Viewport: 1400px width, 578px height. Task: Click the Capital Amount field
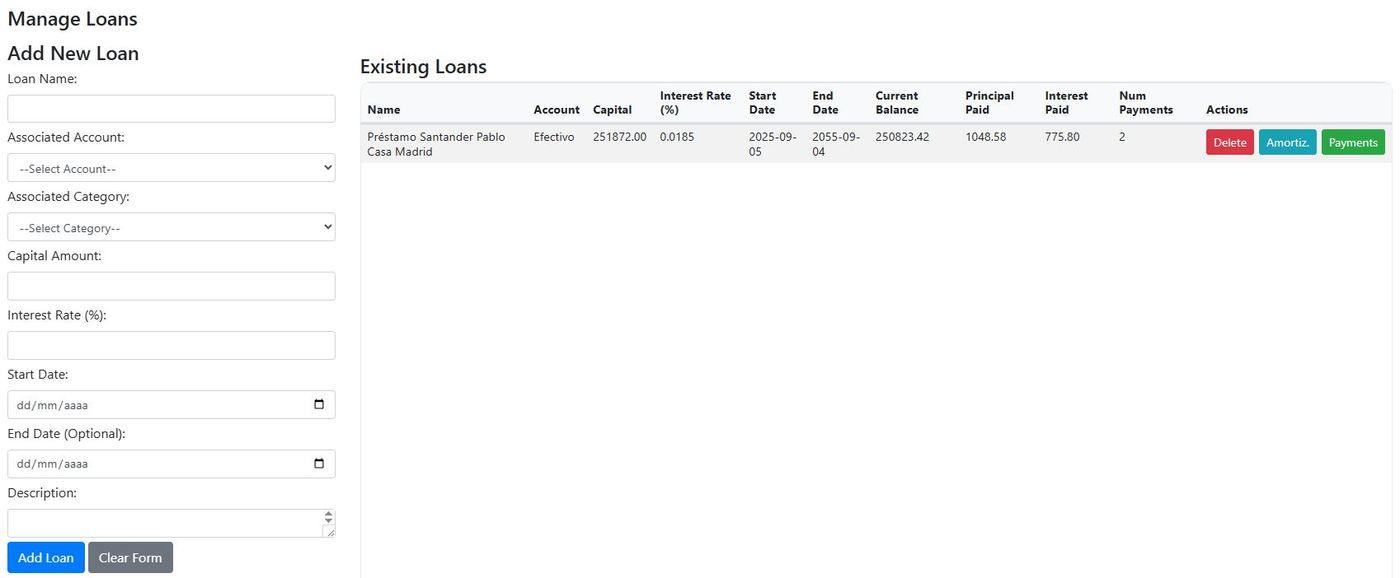(170, 286)
